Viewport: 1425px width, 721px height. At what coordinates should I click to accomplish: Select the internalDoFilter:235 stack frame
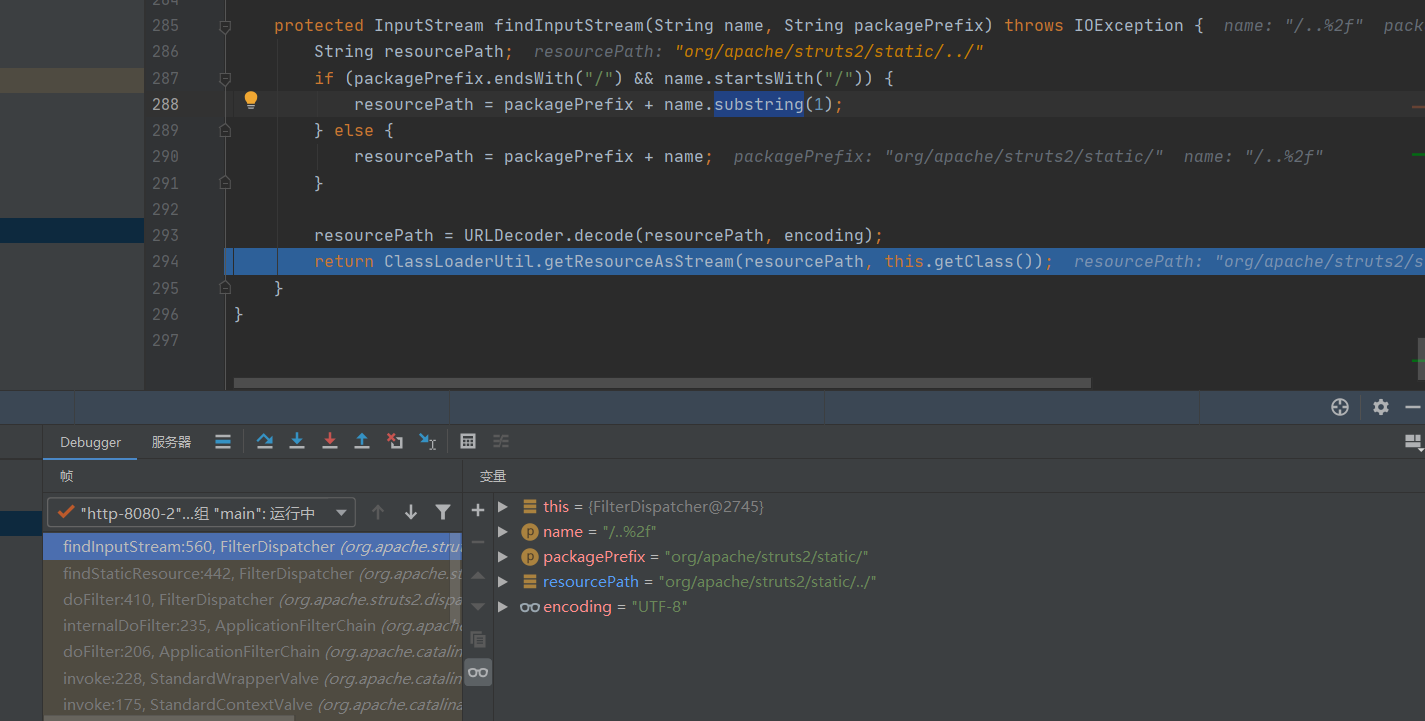point(253,626)
